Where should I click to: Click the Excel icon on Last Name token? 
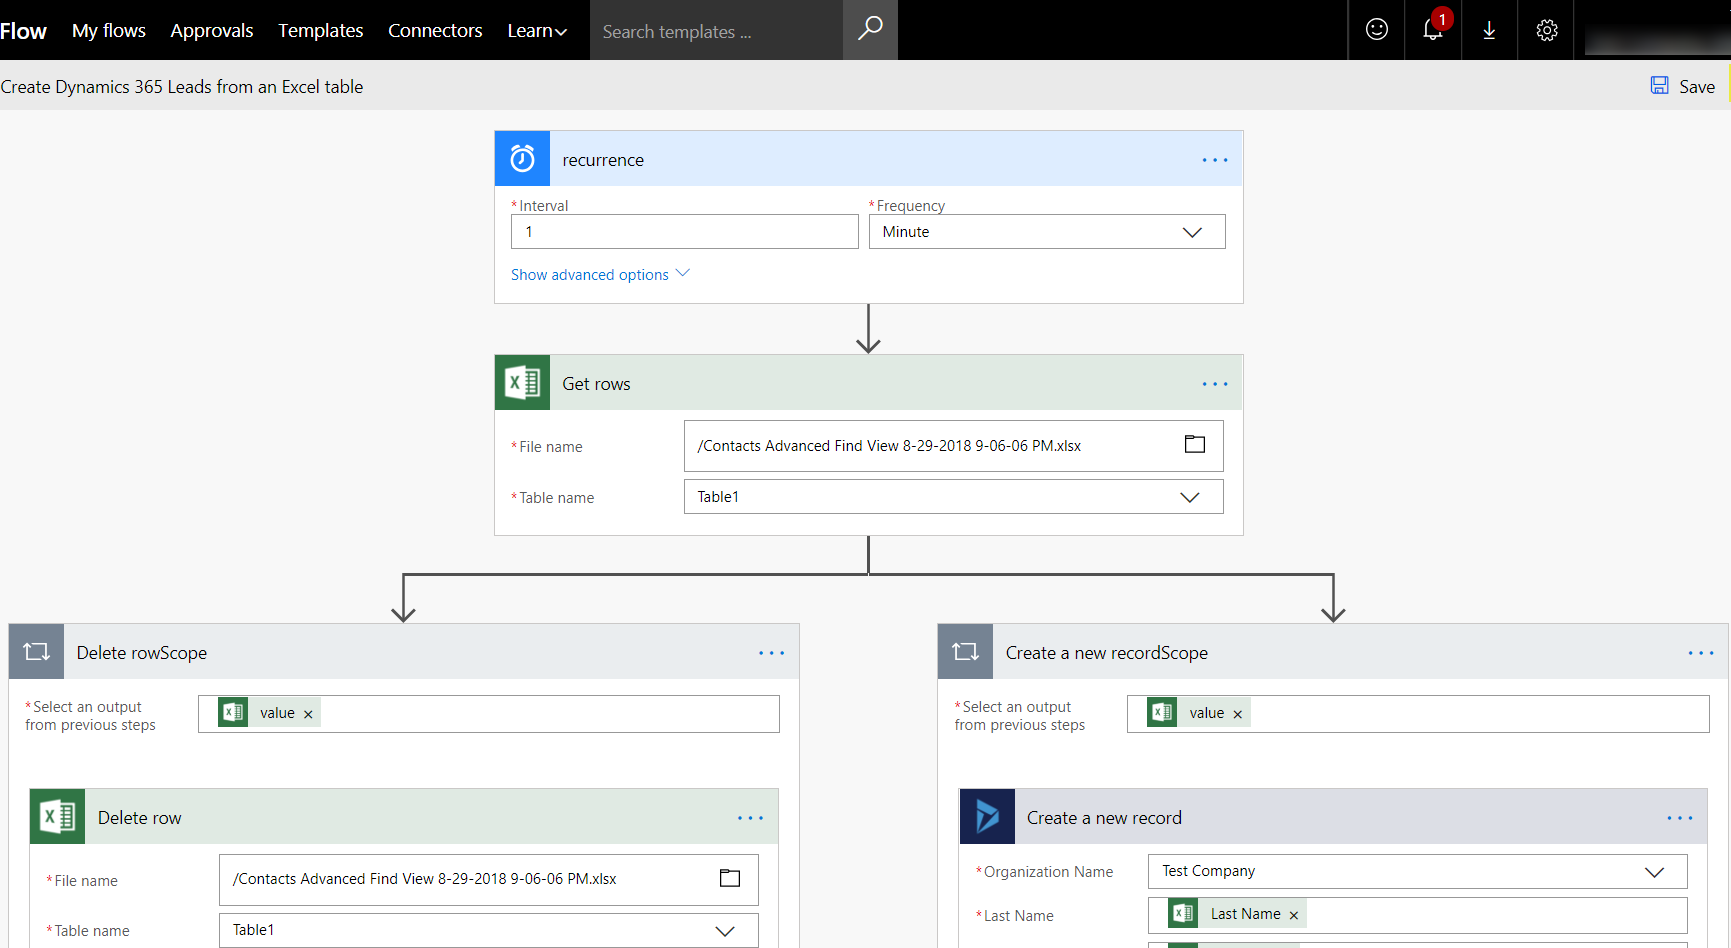(1183, 914)
